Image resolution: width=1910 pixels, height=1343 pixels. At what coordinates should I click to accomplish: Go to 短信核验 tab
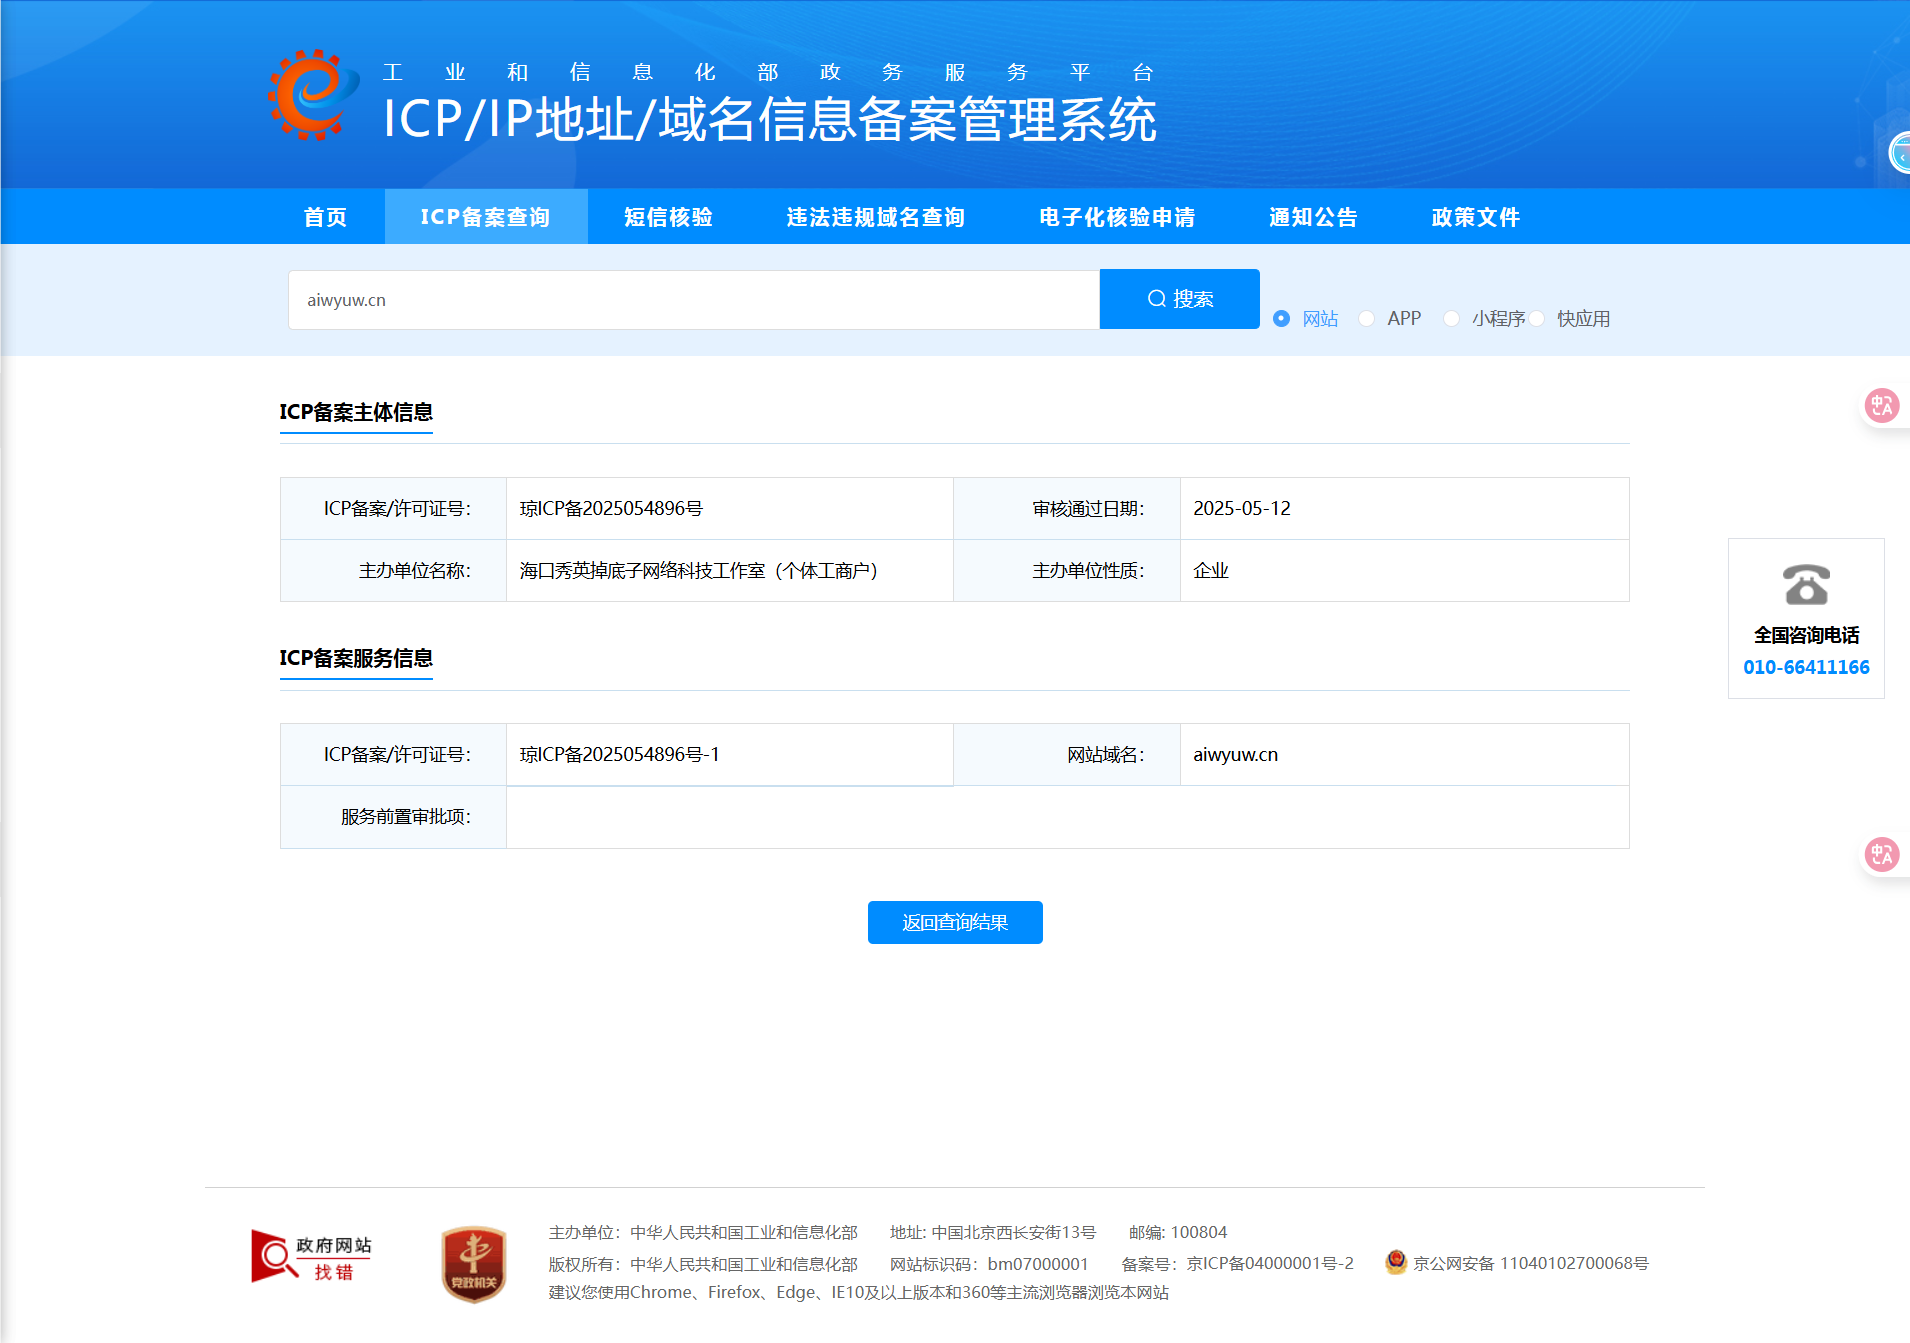[668, 217]
